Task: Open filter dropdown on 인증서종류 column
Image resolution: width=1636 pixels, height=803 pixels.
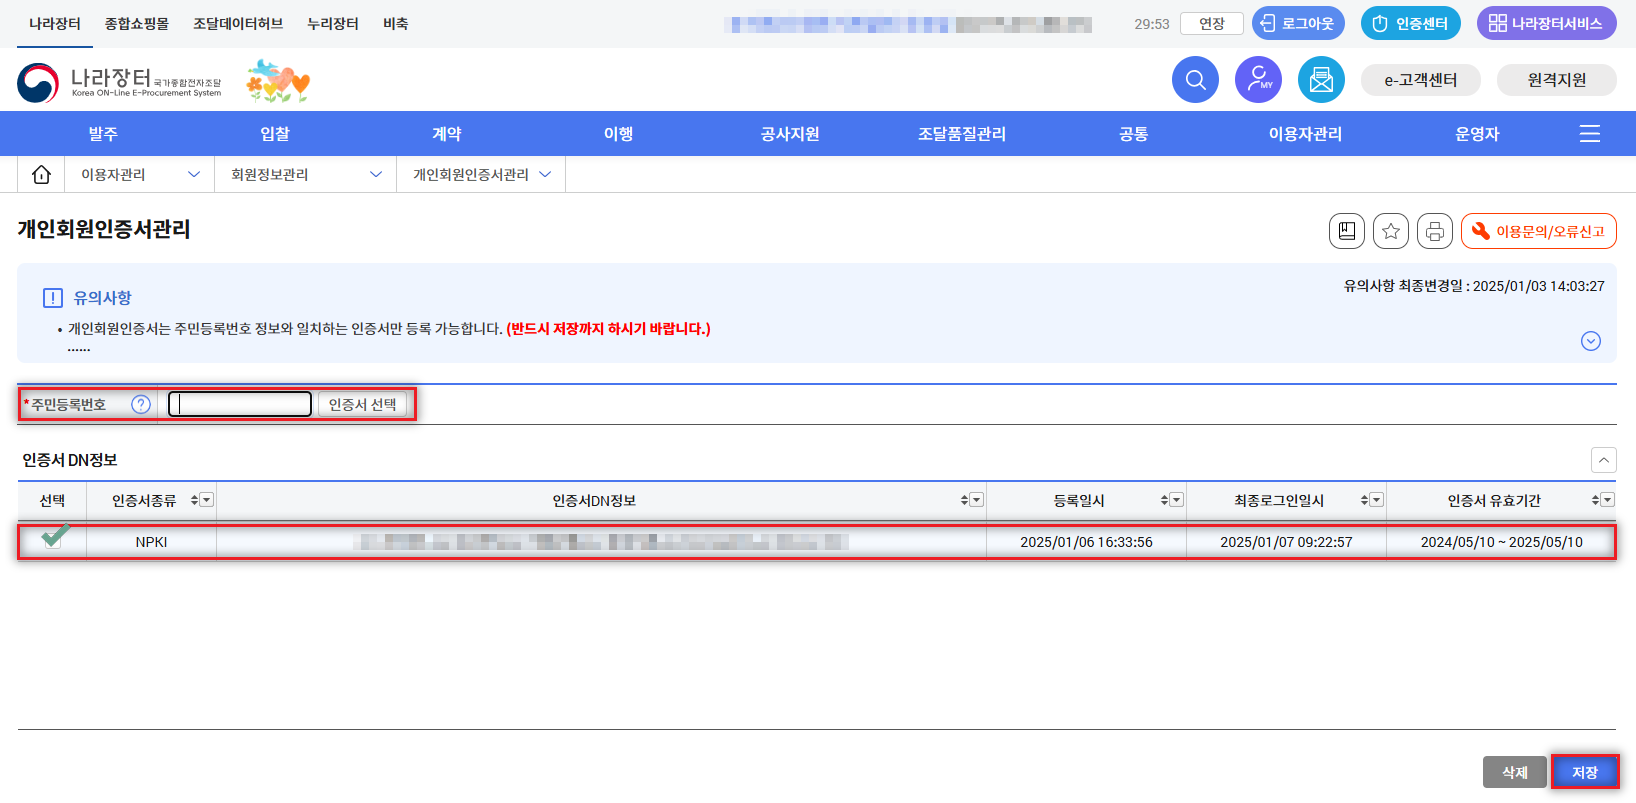Action: pos(207,500)
